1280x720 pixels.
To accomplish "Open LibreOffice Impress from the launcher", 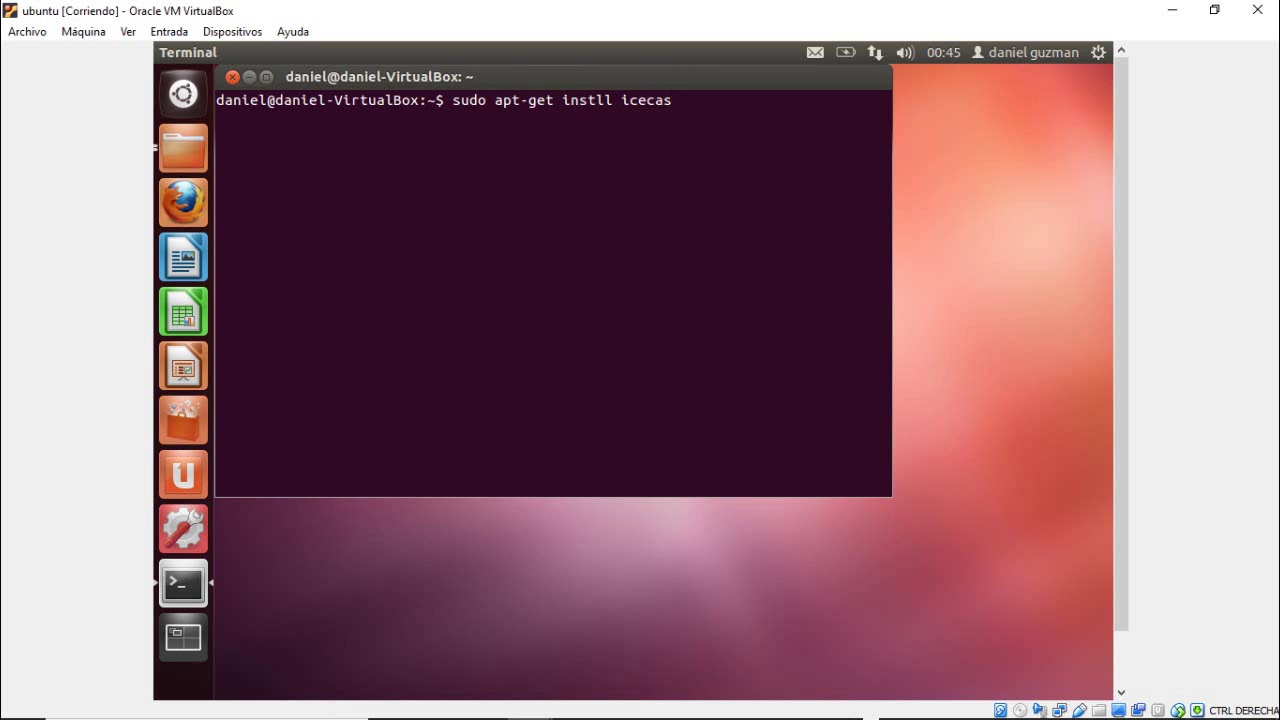I will 183,366.
